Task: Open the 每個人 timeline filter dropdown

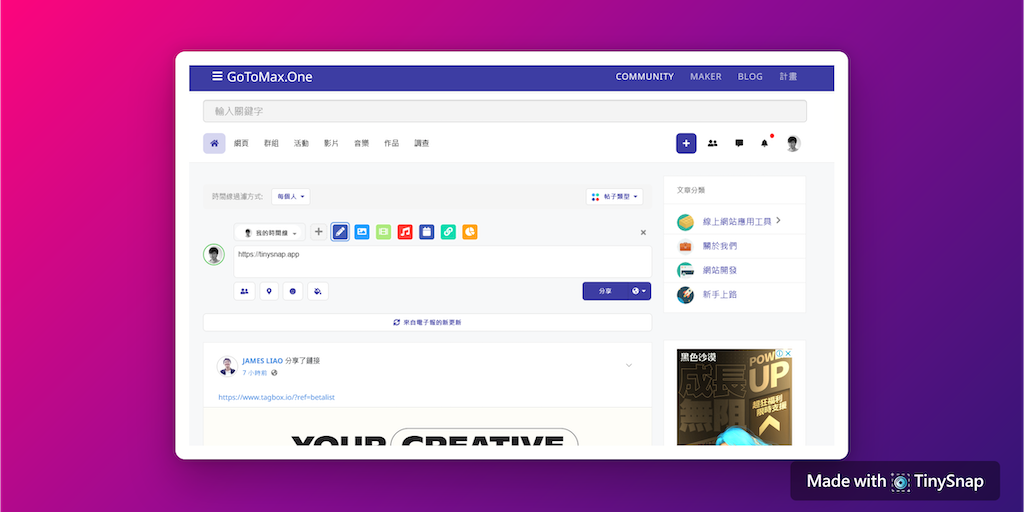Action: click(x=291, y=197)
